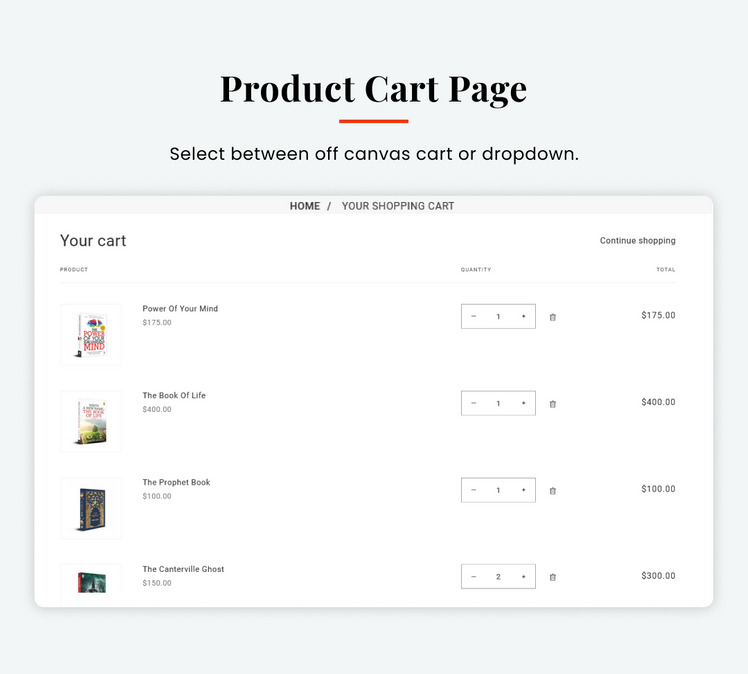Delete The Canterville Ghost from cart
Screen dimensions: 748x674
pos(552,577)
